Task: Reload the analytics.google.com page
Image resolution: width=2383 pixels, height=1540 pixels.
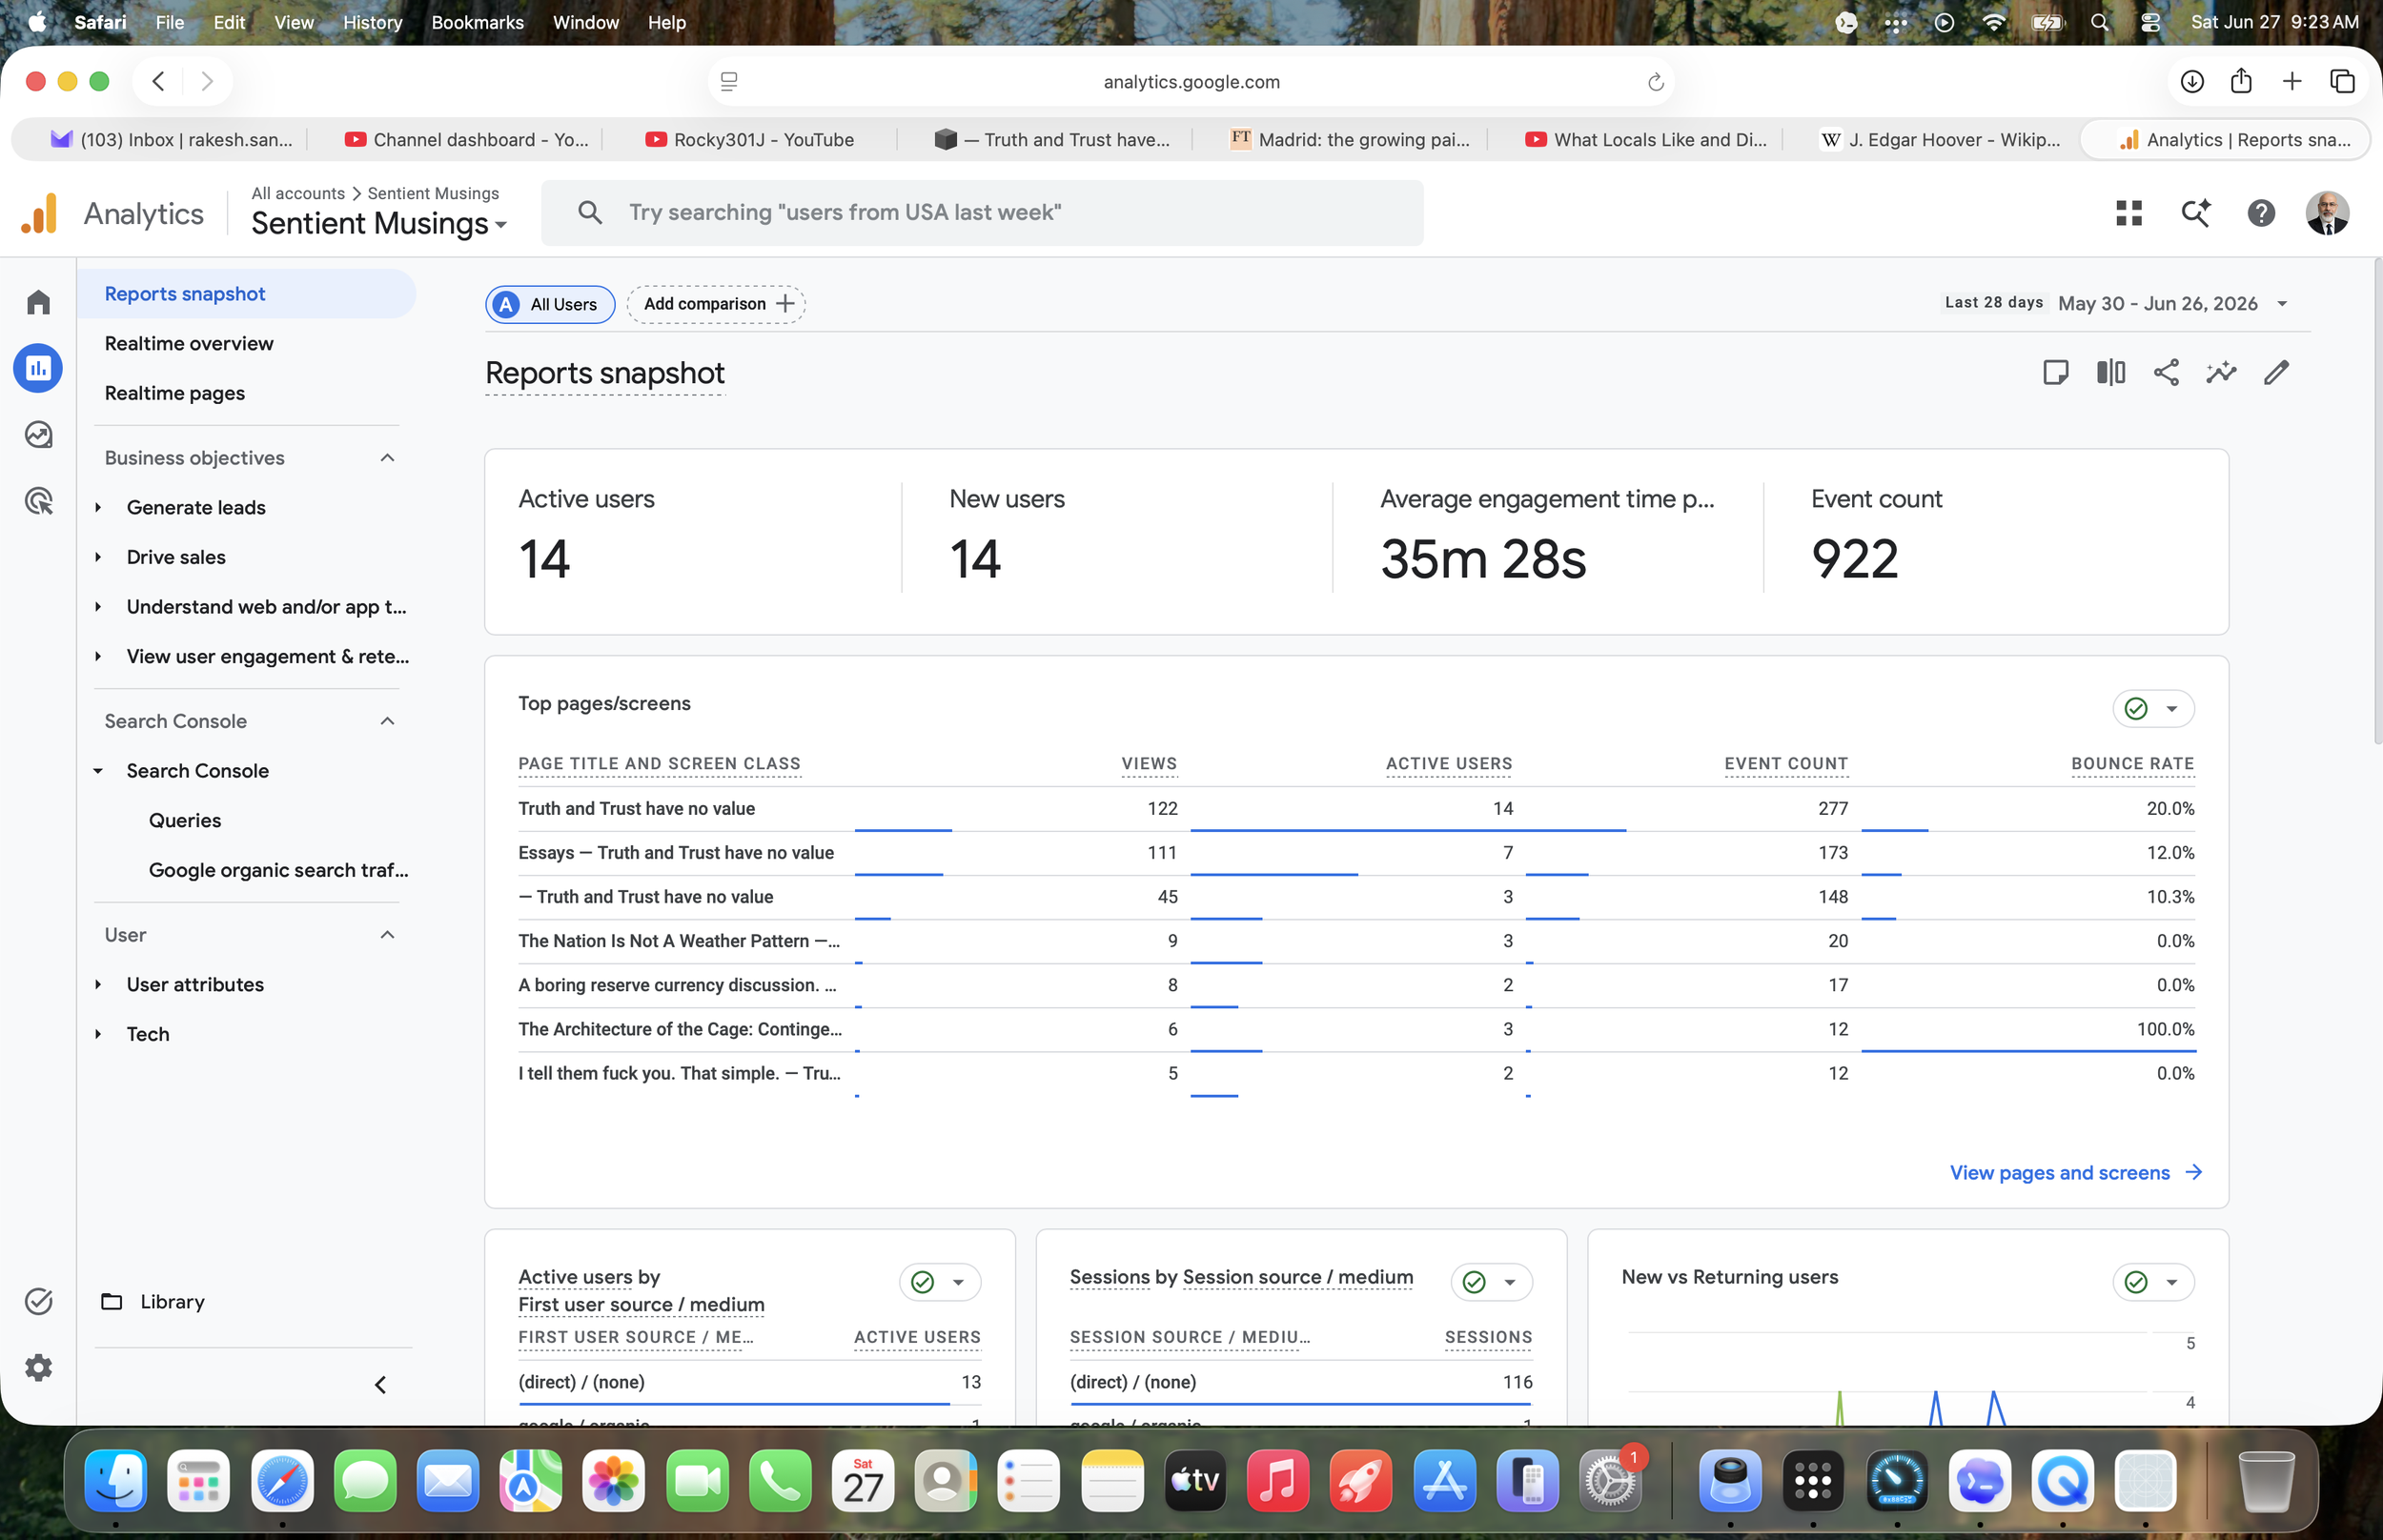Action: [x=1655, y=82]
